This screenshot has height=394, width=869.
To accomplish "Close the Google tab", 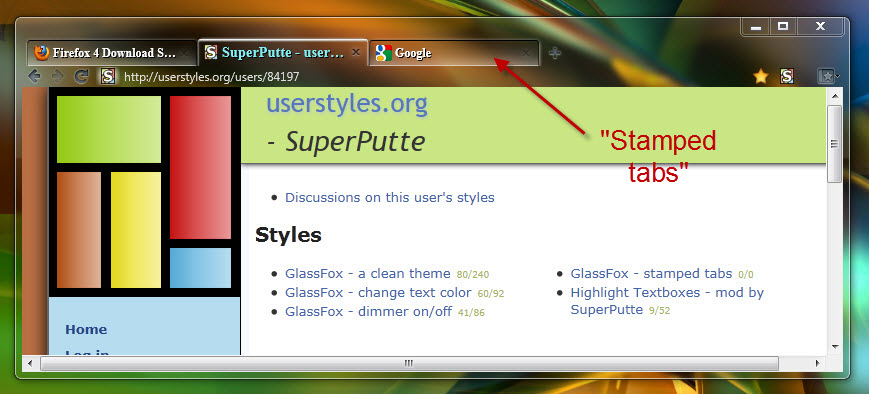I will [526, 53].
